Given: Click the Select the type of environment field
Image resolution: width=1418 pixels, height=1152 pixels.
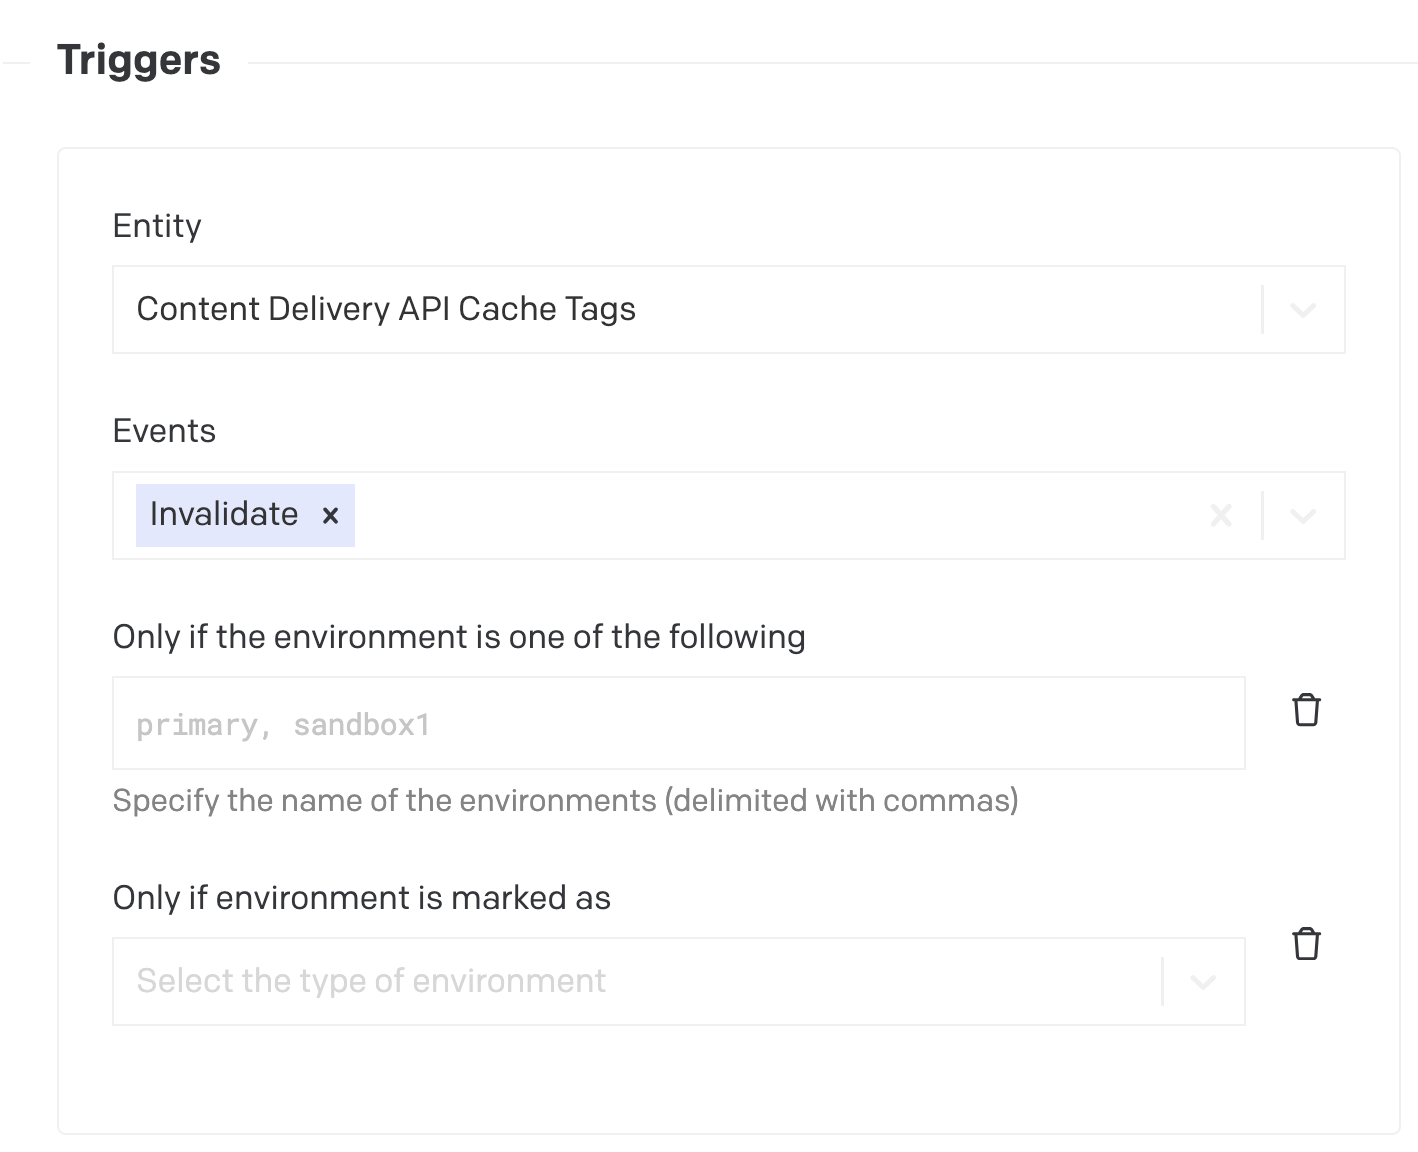Looking at the screenshot, I should pos(679,981).
